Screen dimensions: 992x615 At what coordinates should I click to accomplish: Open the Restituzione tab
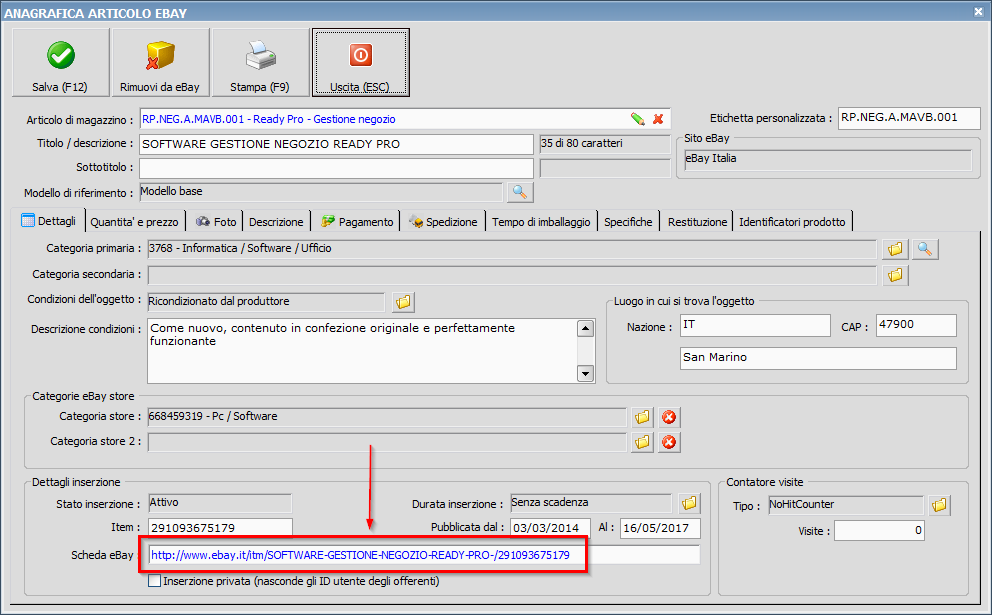pos(697,222)
